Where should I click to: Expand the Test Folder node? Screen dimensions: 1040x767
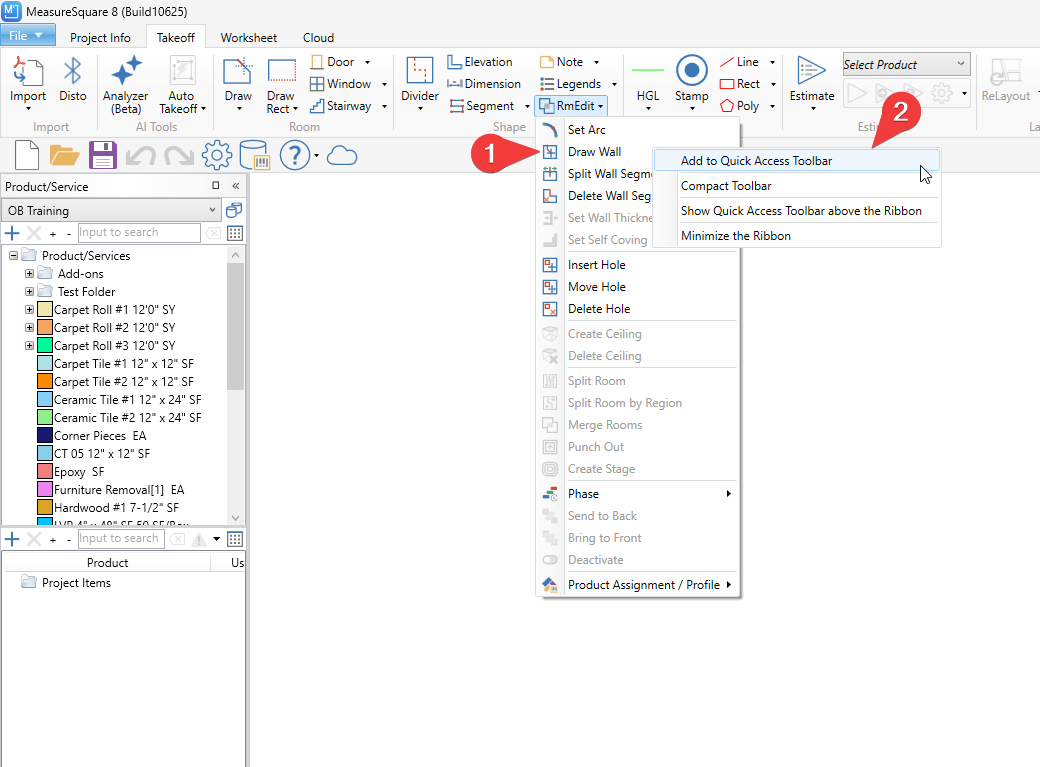tap(29, 291)
